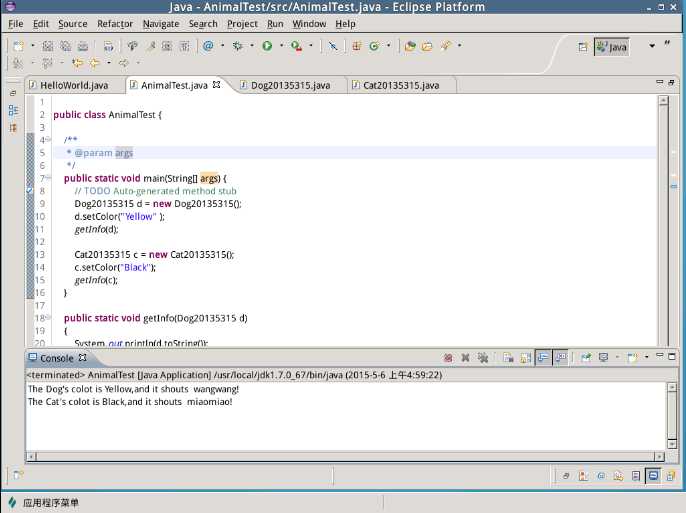Select the Console view tab
This screenshot has height=513, width=686.
(x=57, y=358)
